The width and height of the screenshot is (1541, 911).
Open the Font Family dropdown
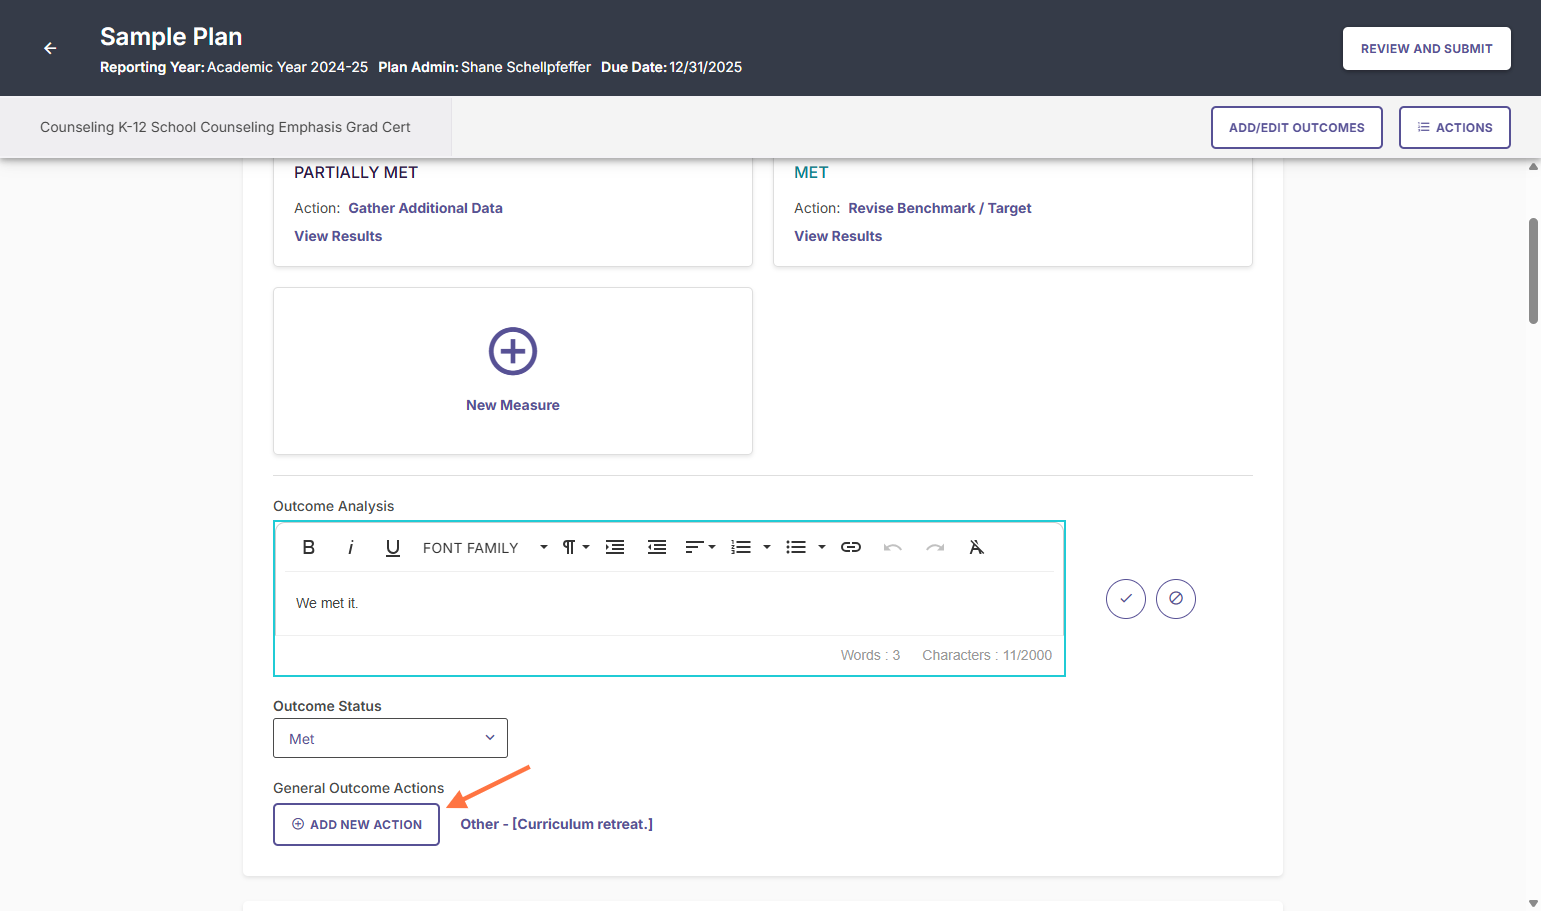coord(484,547)
